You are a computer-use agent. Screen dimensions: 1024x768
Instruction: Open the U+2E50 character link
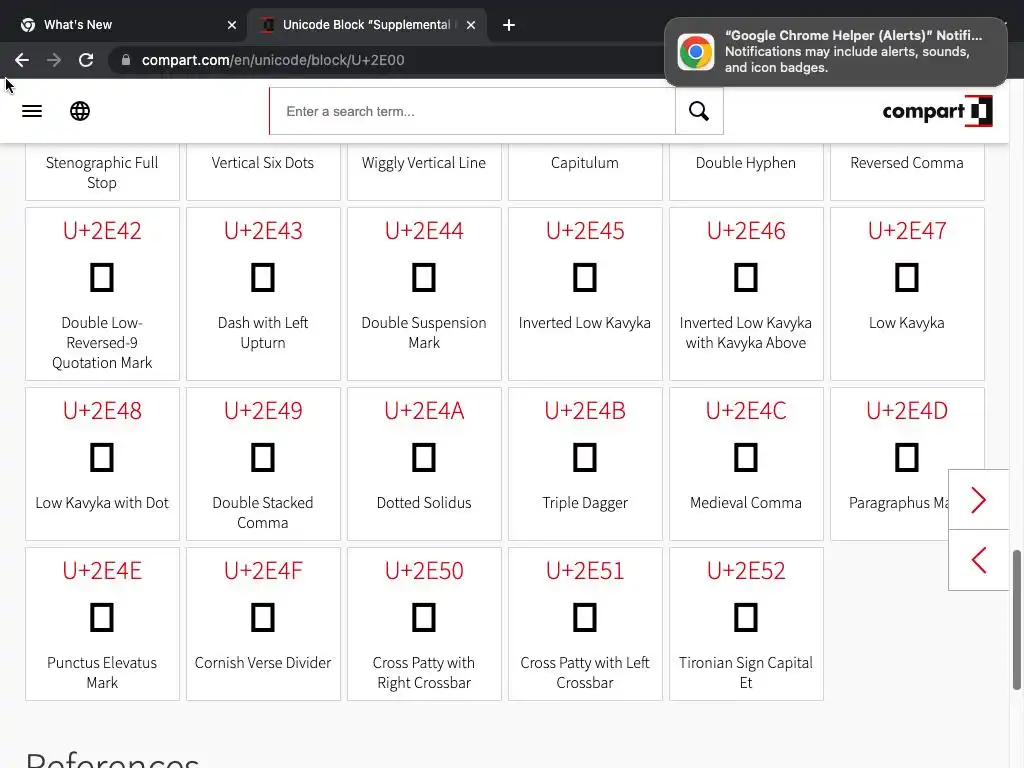click(424, 571)
